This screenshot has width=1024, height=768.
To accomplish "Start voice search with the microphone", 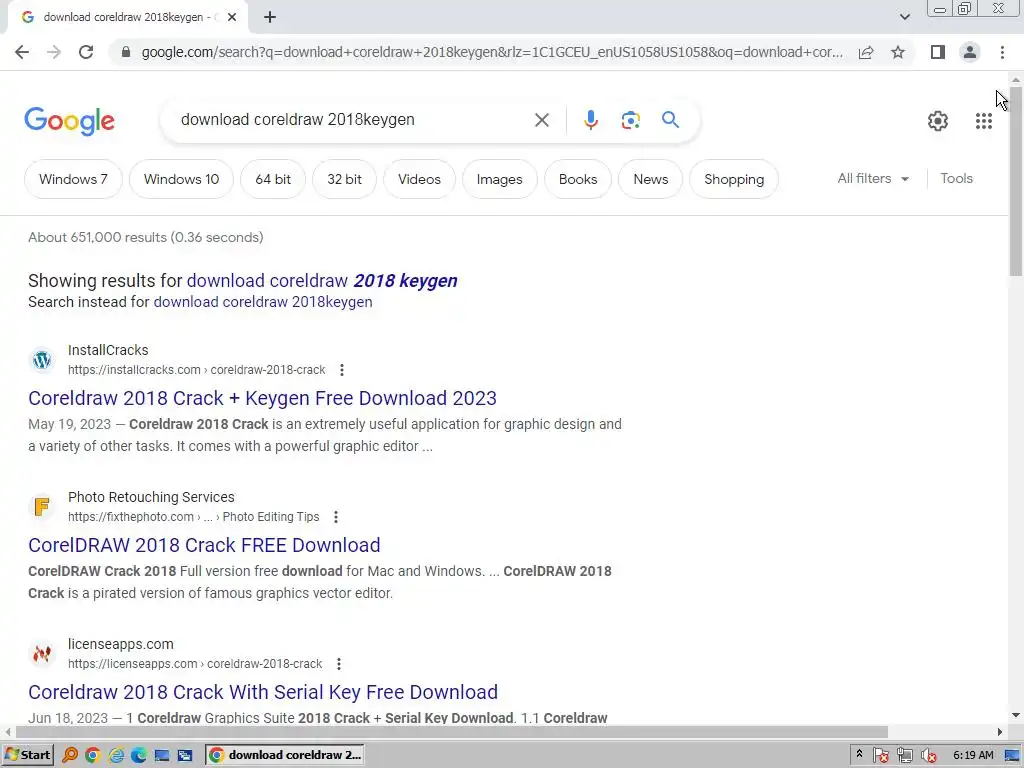I will point(590,120).
